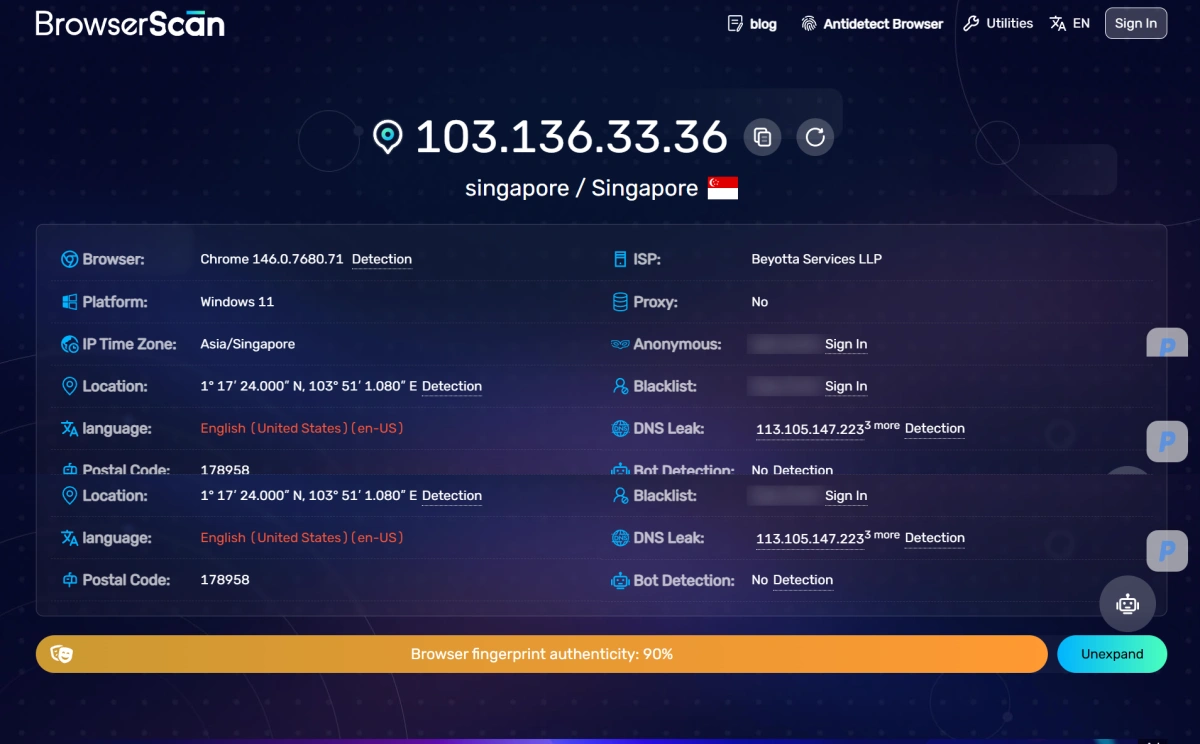Click the ISP server icon
Viewport: 1200px width, 744px height.
(x=620, y=259)
